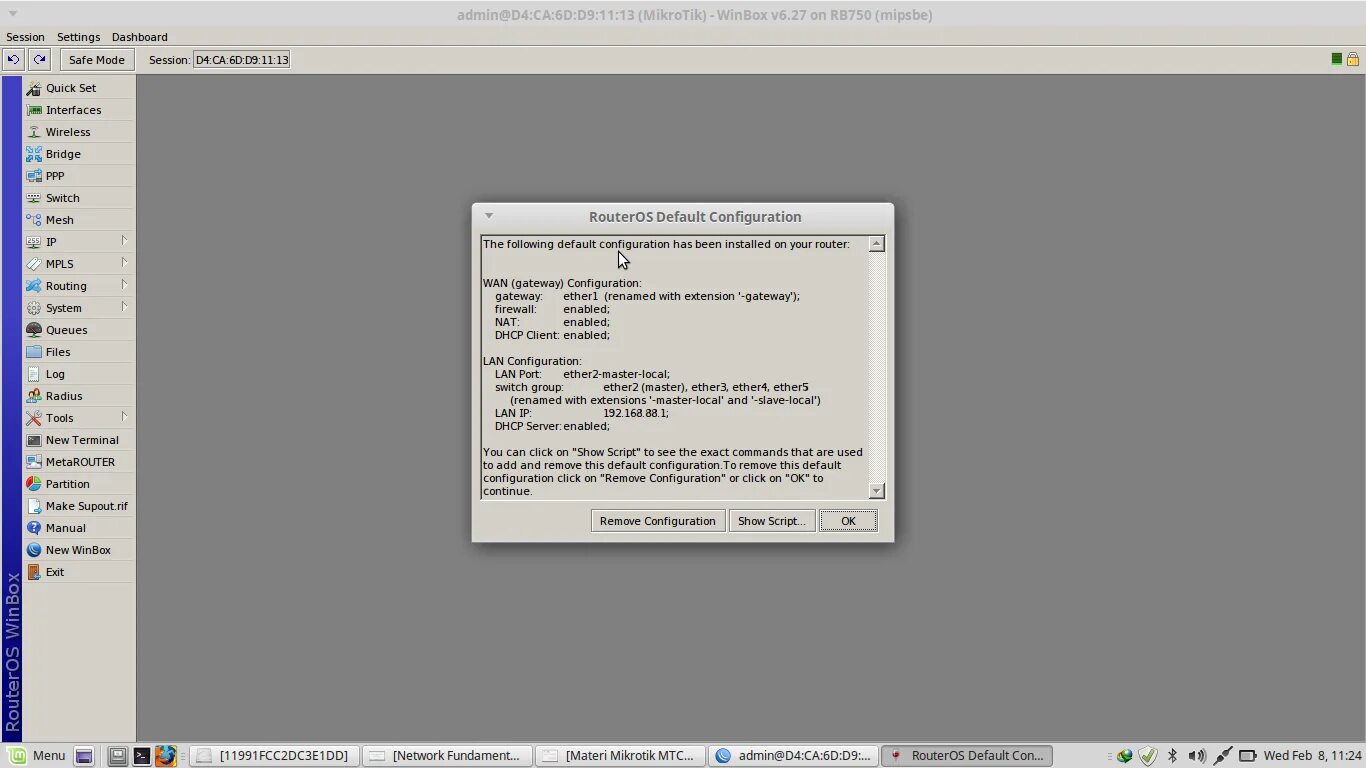
Task: Click the volume icon in system tray
Action: [x=1197, y=756]
